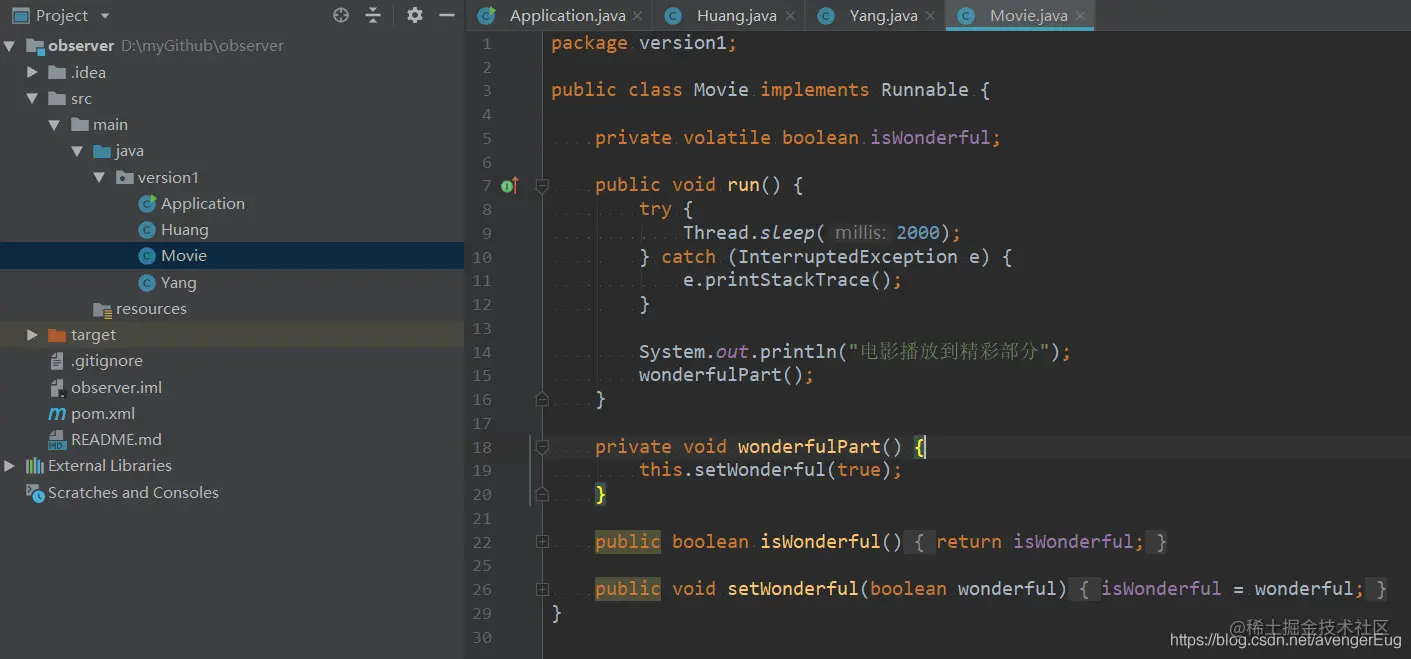Click line number 14 in gutter

[x=482, y=352]
